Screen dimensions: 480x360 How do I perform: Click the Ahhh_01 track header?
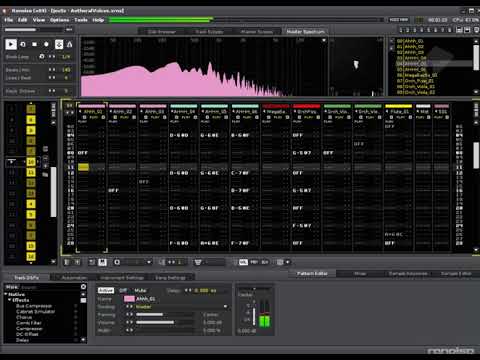pos(92,111)
